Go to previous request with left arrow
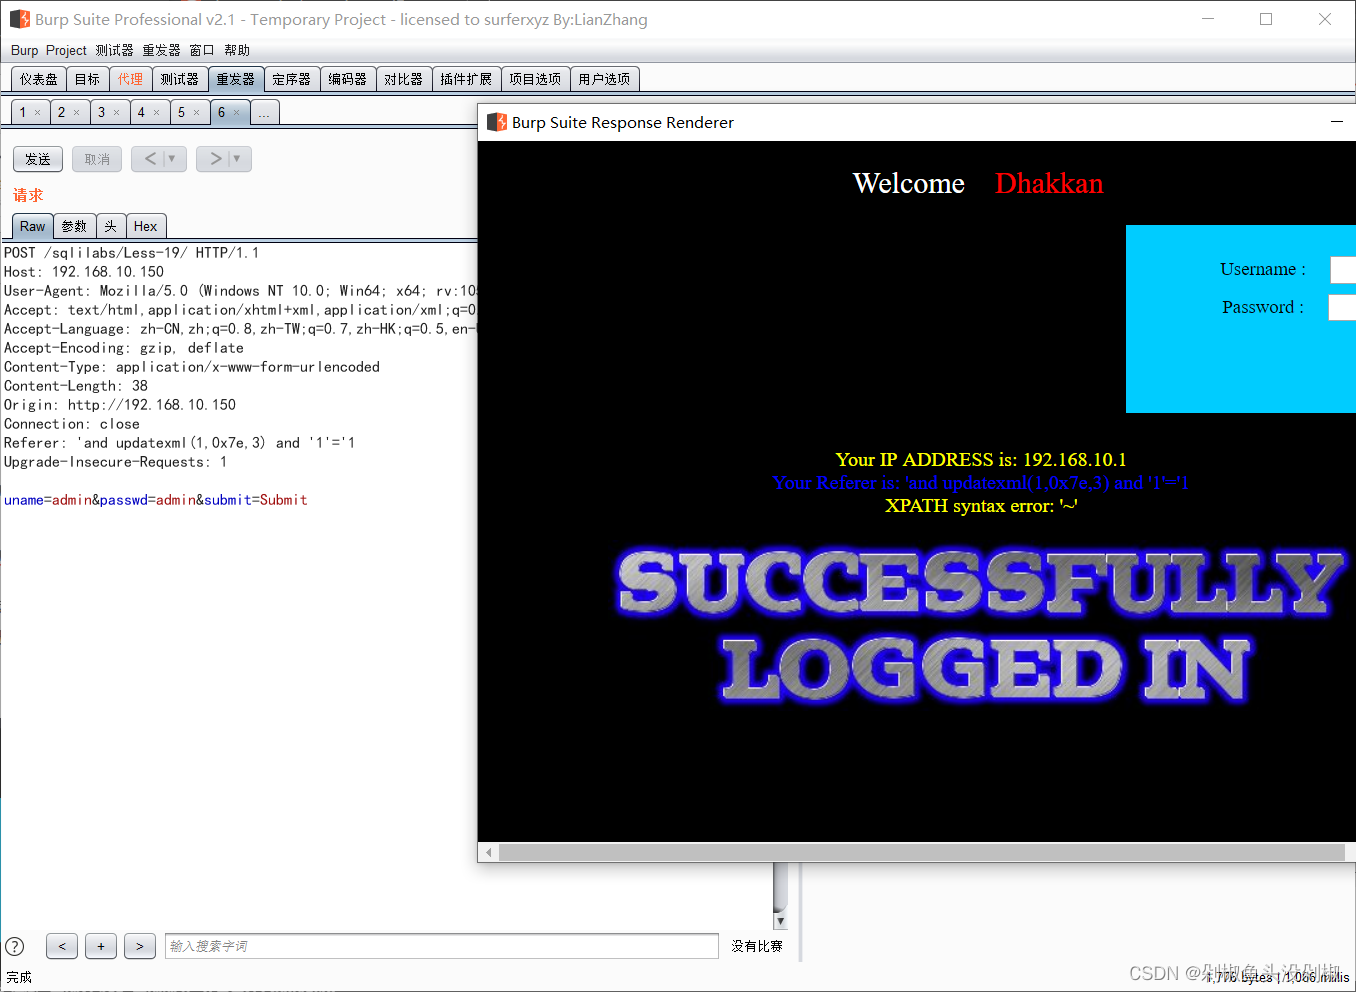 pos(150,159)
